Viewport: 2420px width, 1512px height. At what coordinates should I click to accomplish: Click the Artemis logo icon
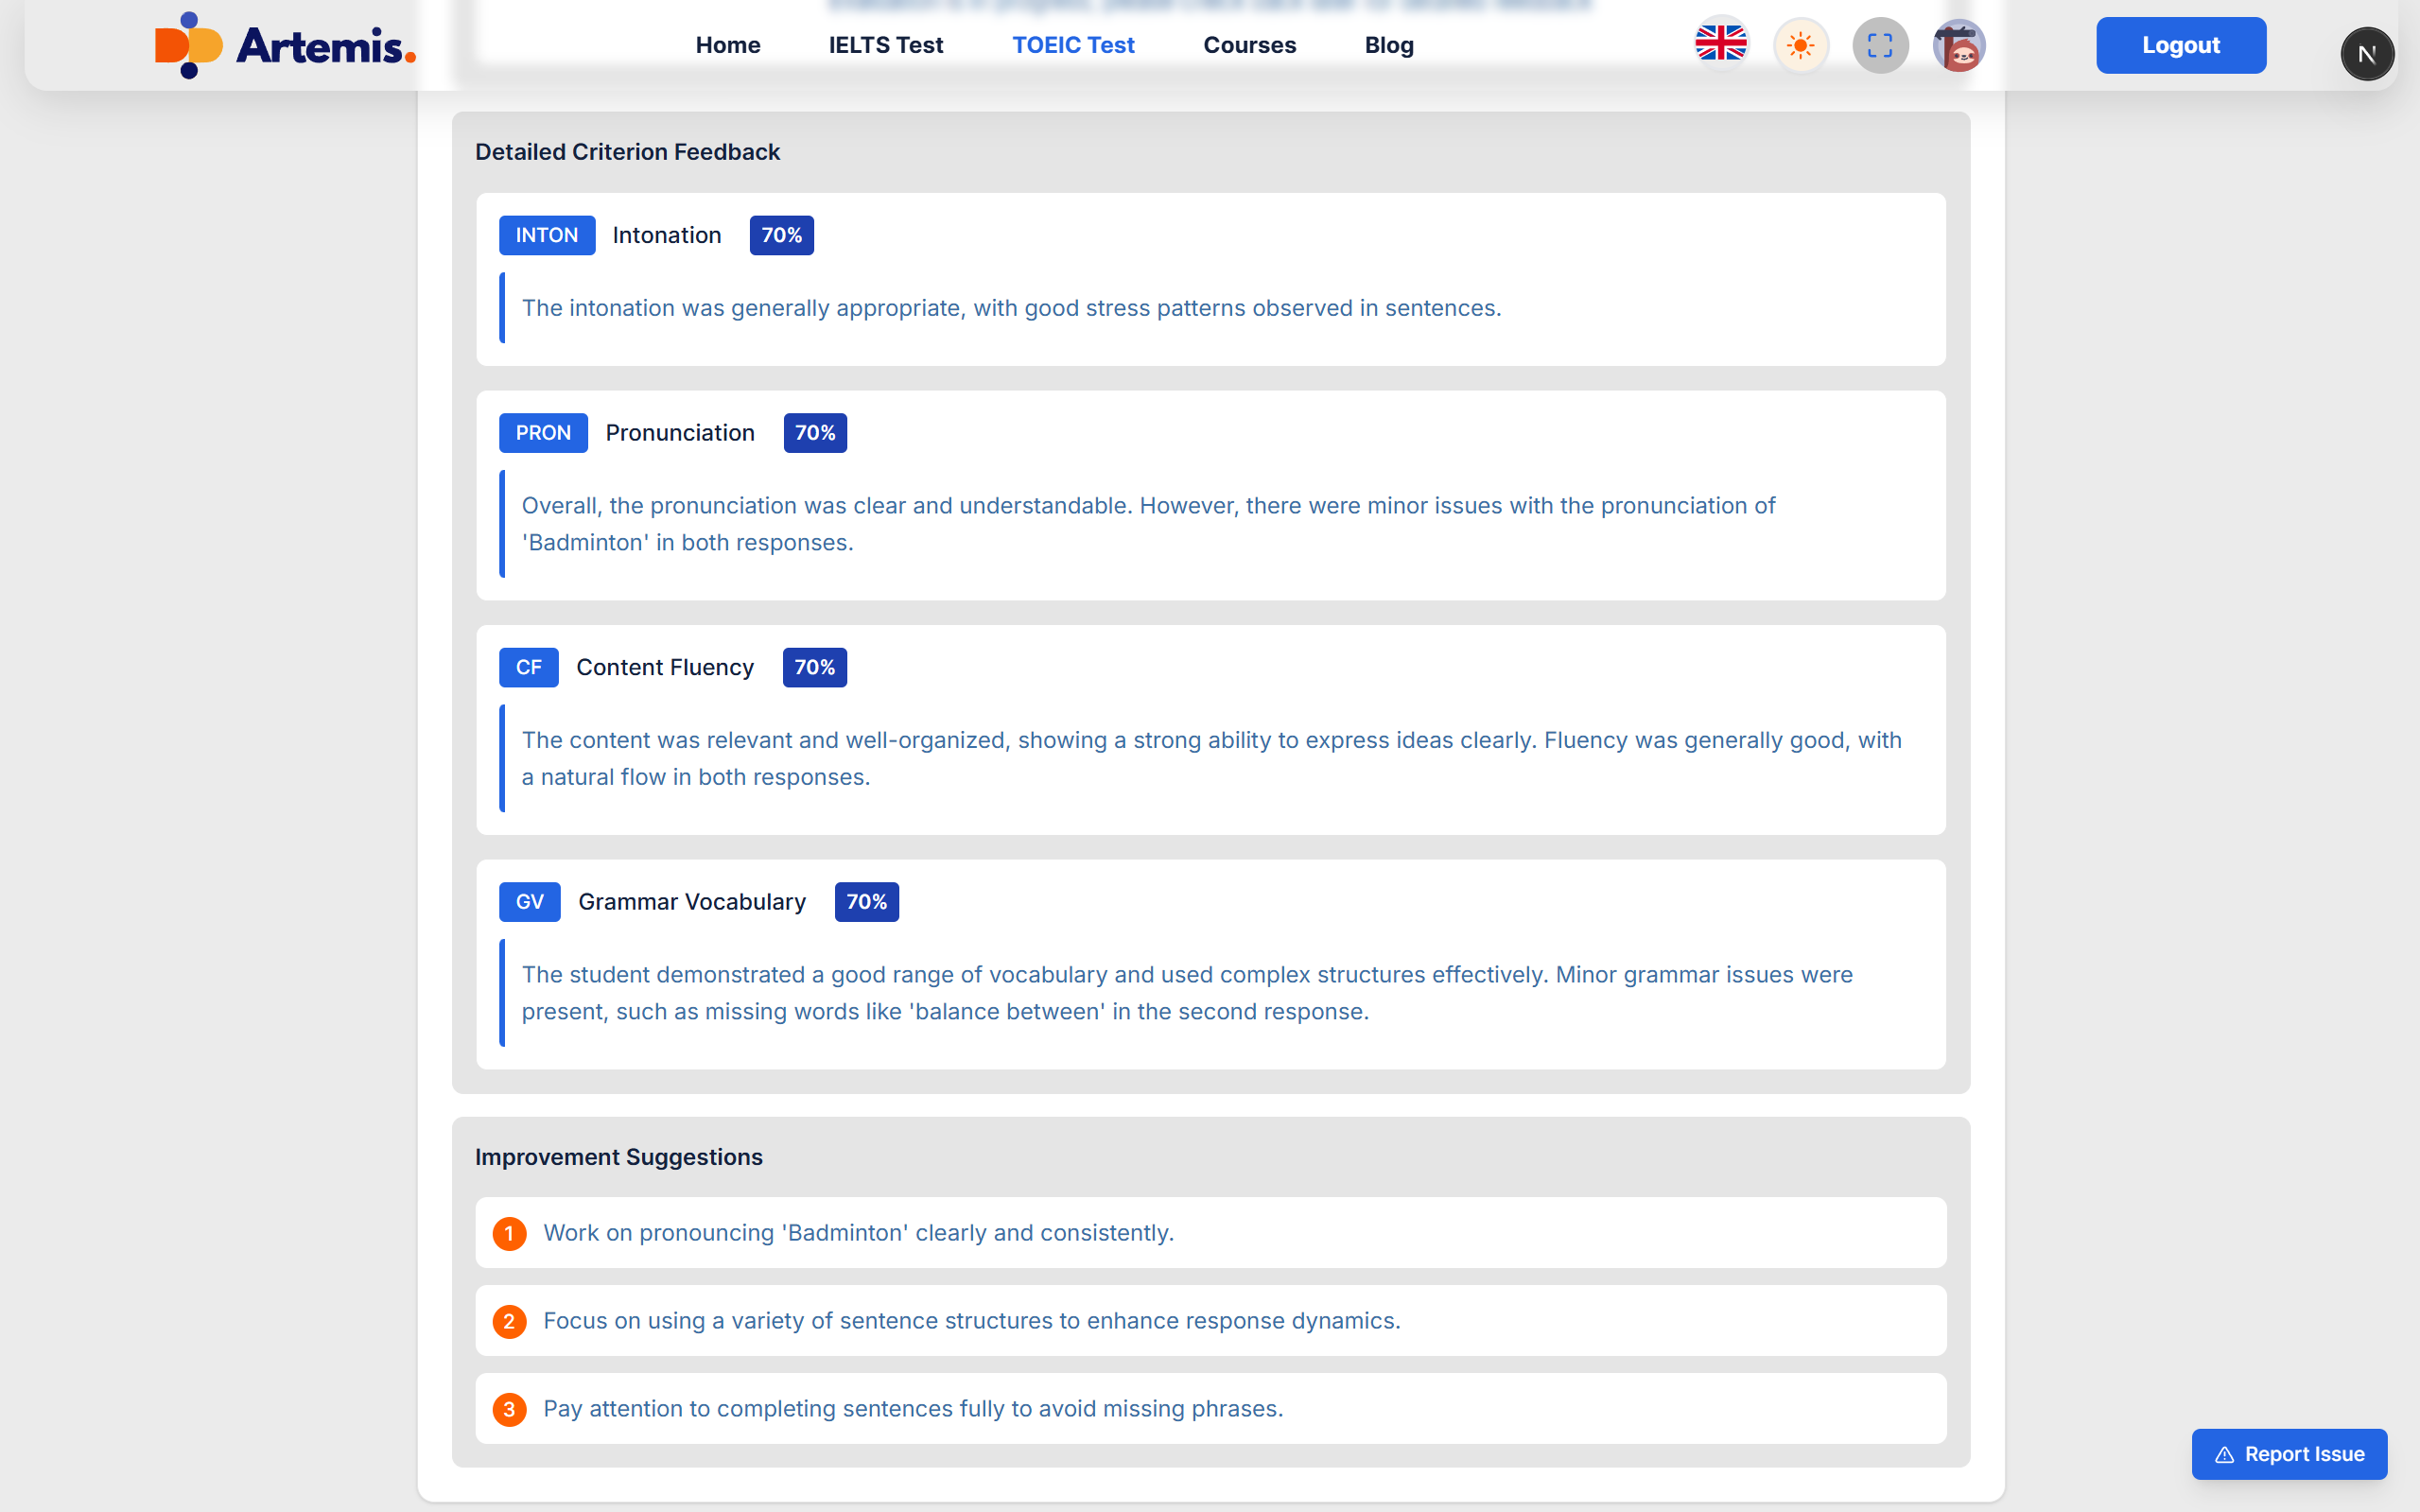(188, 45)
